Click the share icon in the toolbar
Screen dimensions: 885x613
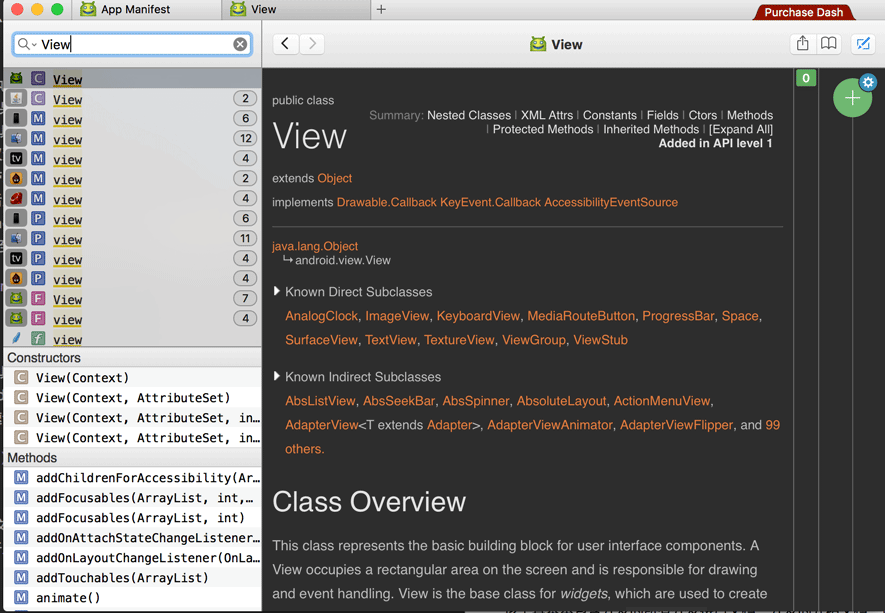802,44
